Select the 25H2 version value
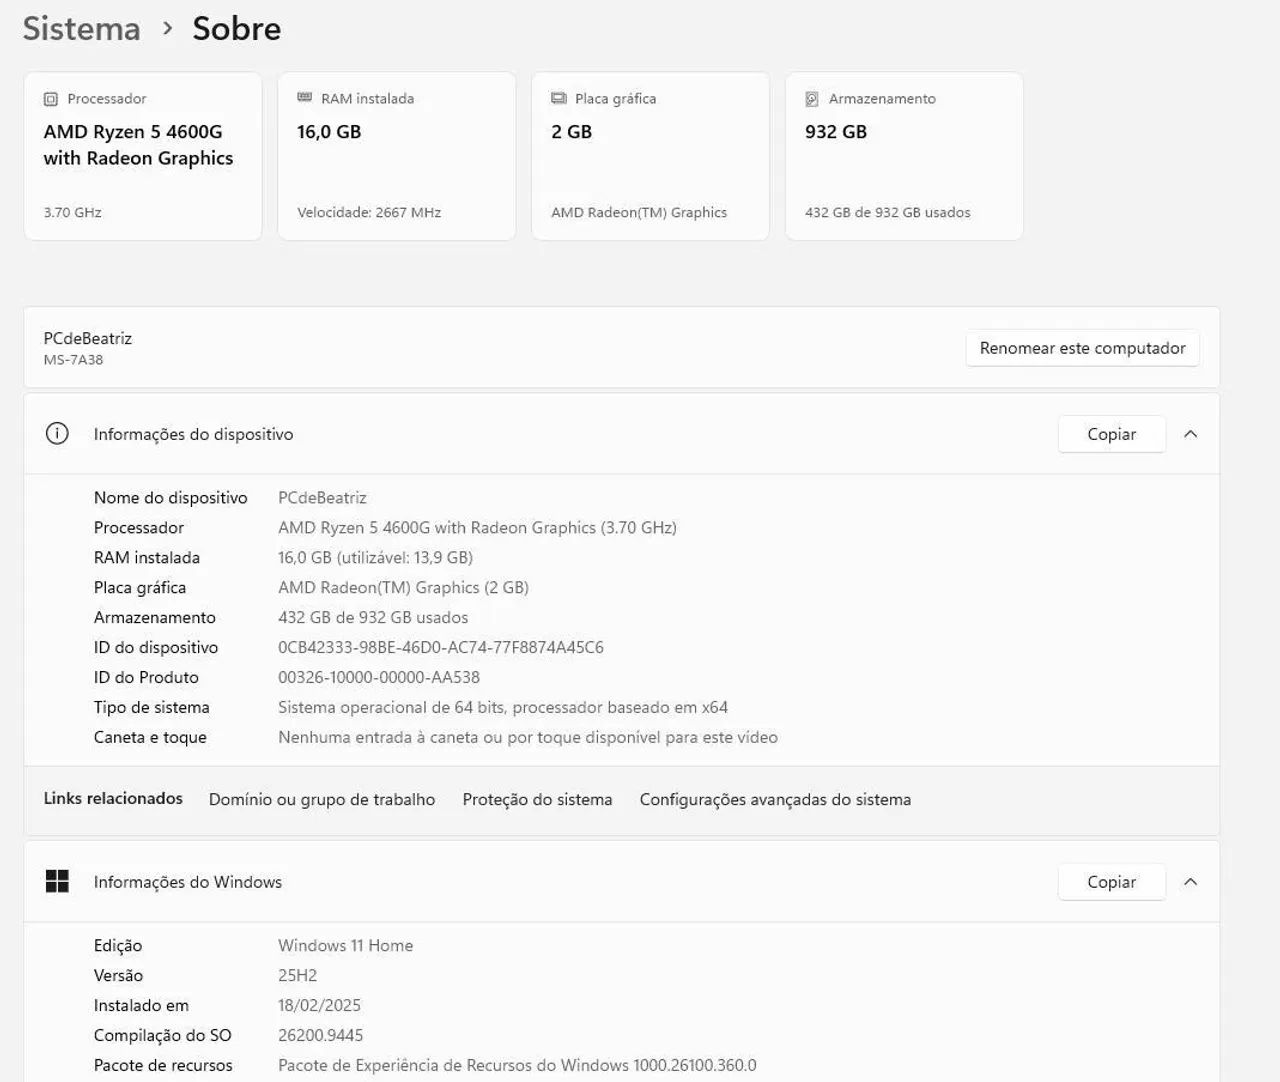1280x1082 pixels. (297, 976)
